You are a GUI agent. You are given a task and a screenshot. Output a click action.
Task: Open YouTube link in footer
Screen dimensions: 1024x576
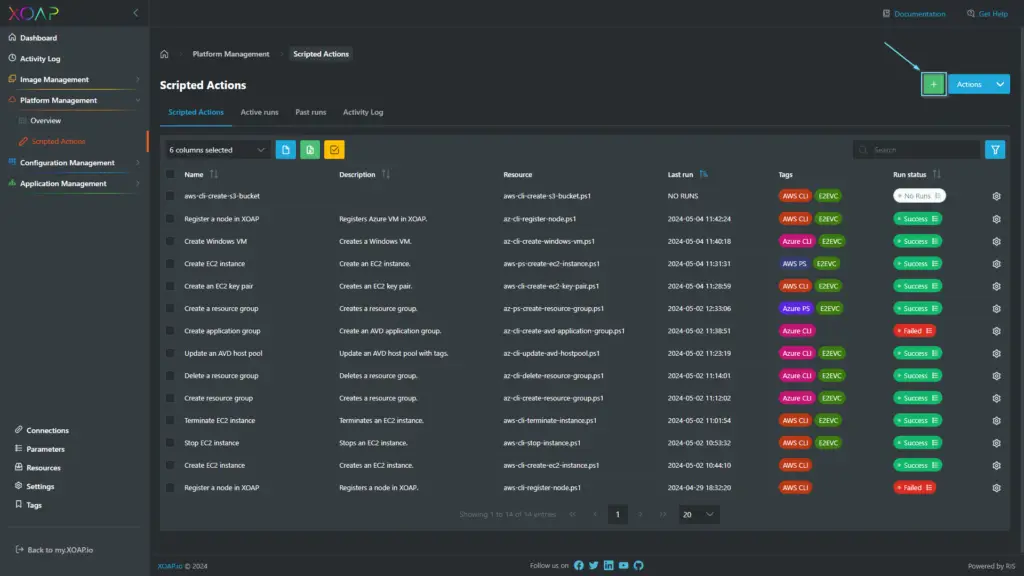624,566
